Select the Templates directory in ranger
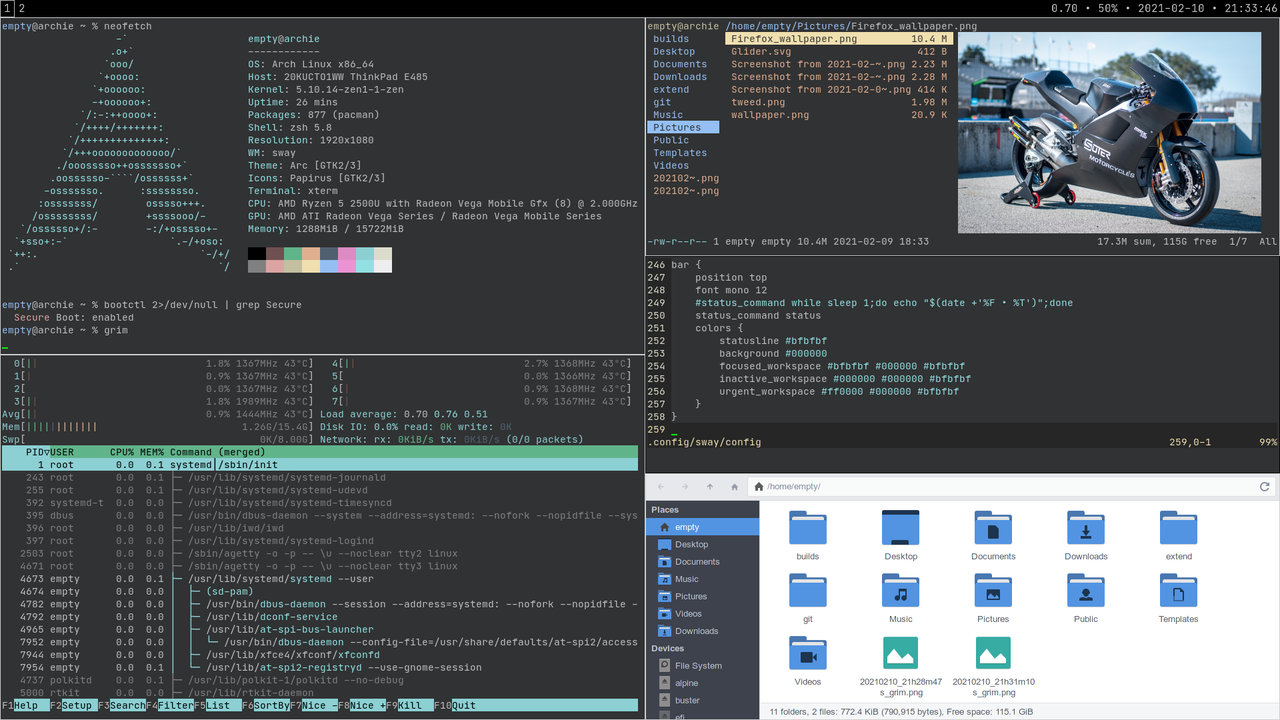1280x720 pixels. click(x=684, y=153)
